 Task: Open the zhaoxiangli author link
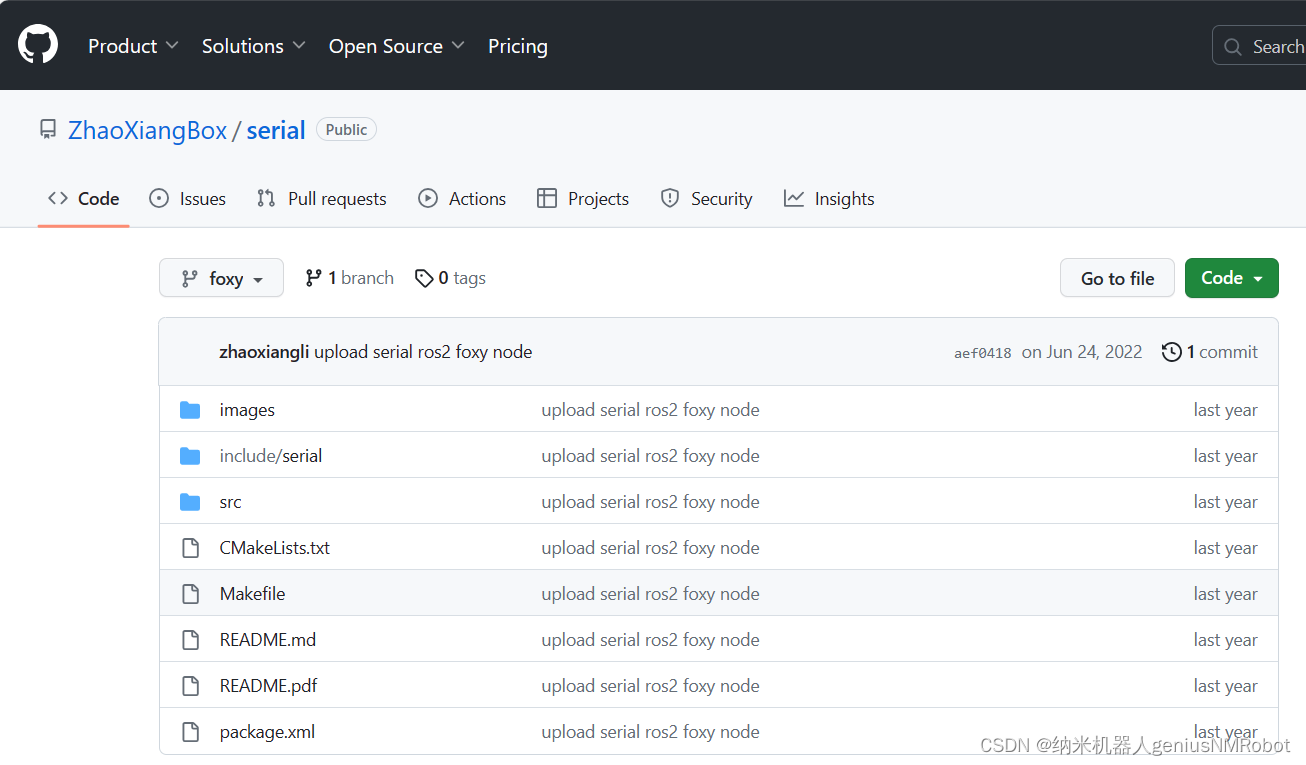pos(264,352)
